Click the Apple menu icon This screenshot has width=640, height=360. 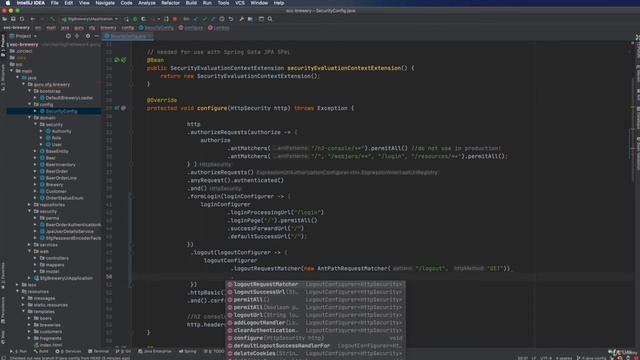(7, 3)
